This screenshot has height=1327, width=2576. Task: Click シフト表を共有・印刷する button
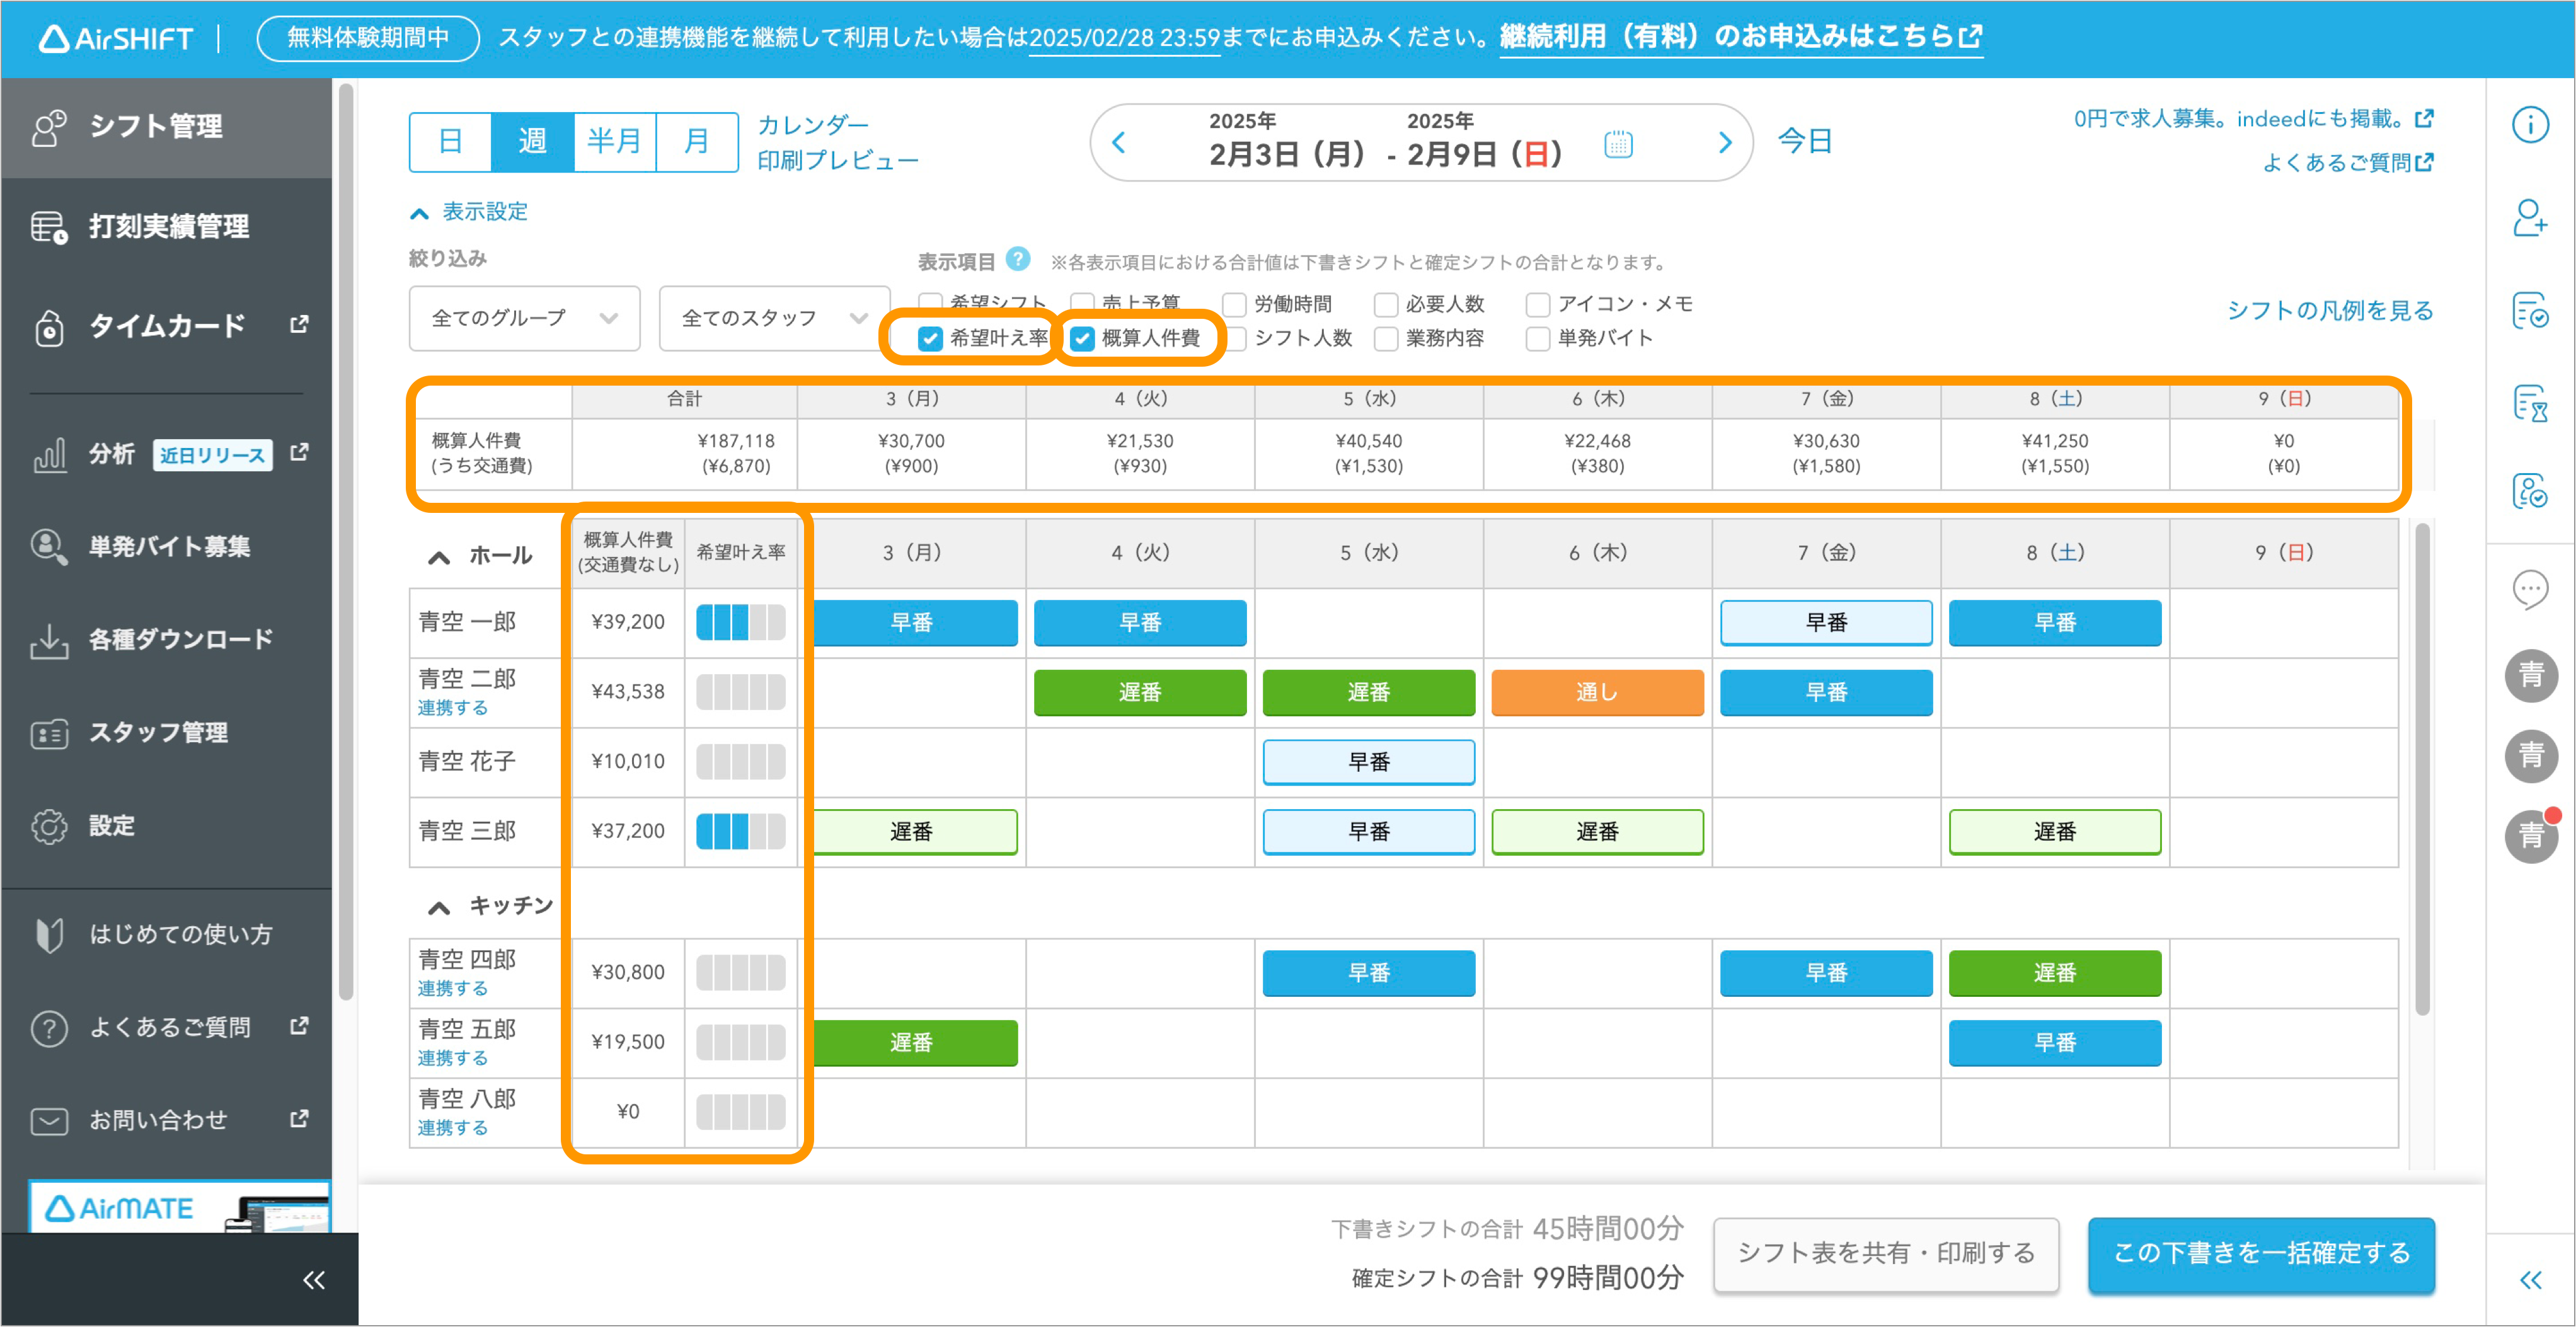pyautogui.click(x=1886, y=1254)
